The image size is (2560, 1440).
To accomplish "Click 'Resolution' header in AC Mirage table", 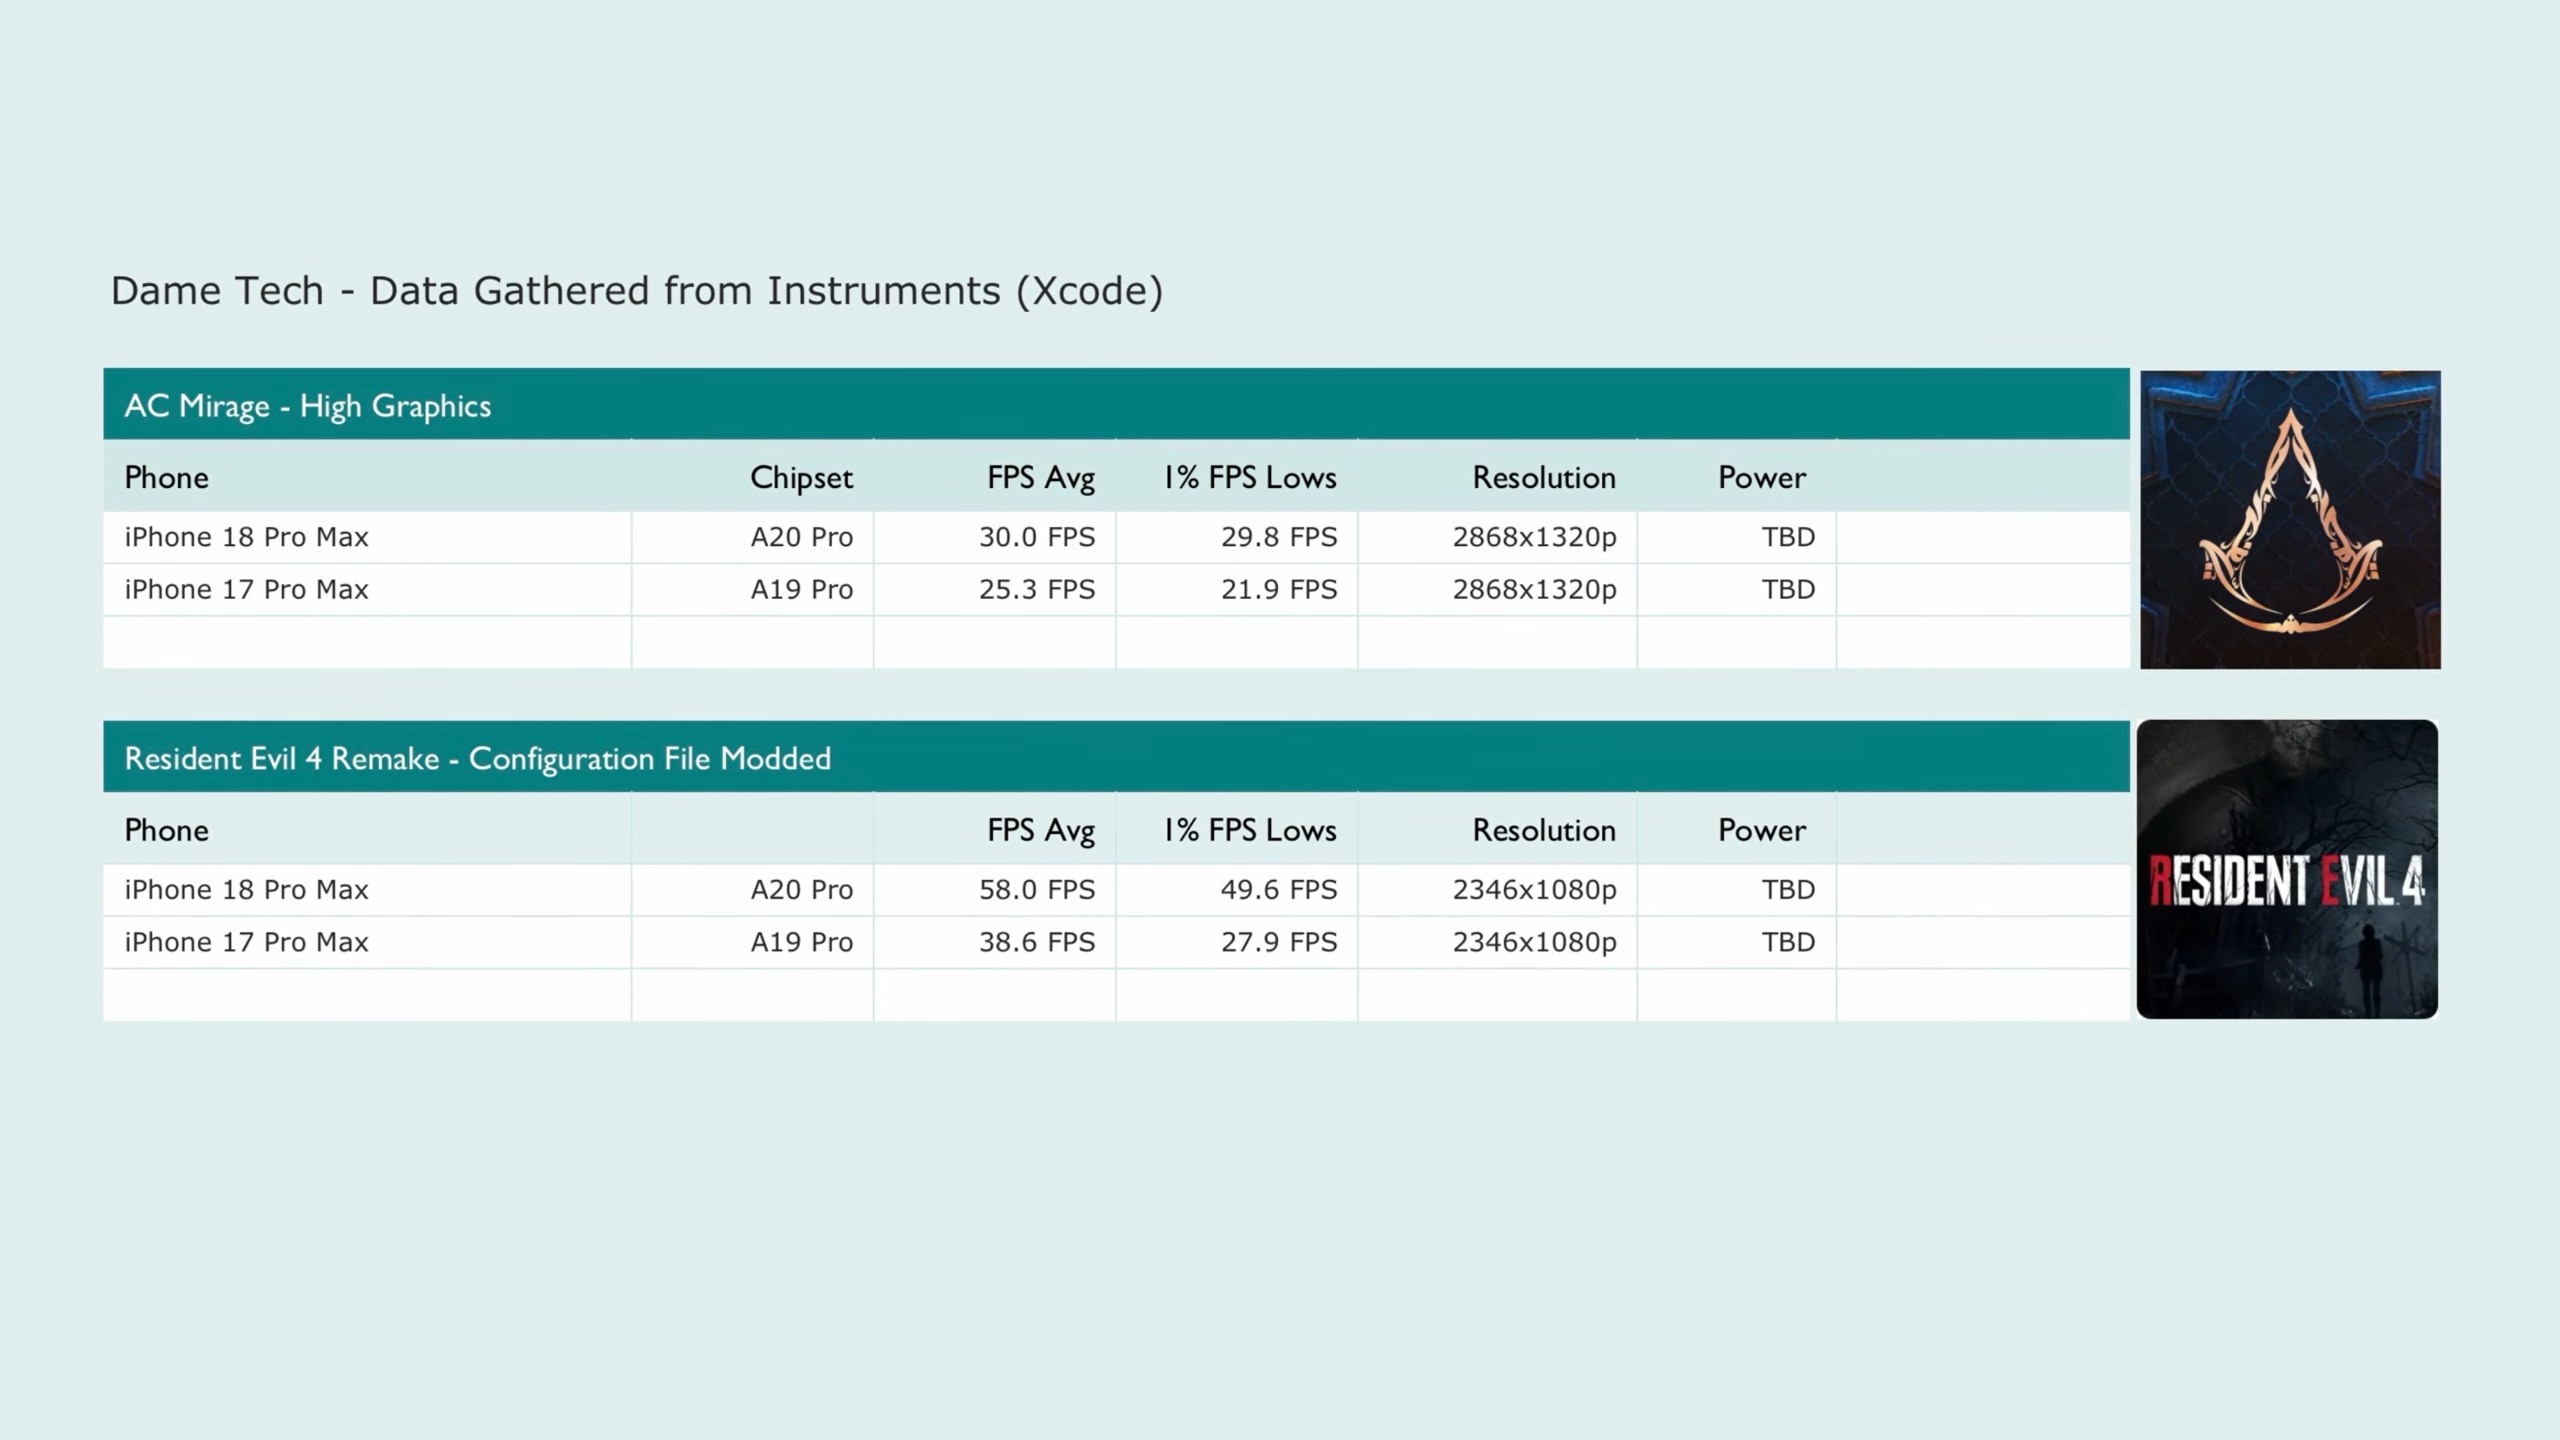I will (x=1544, y=477).
